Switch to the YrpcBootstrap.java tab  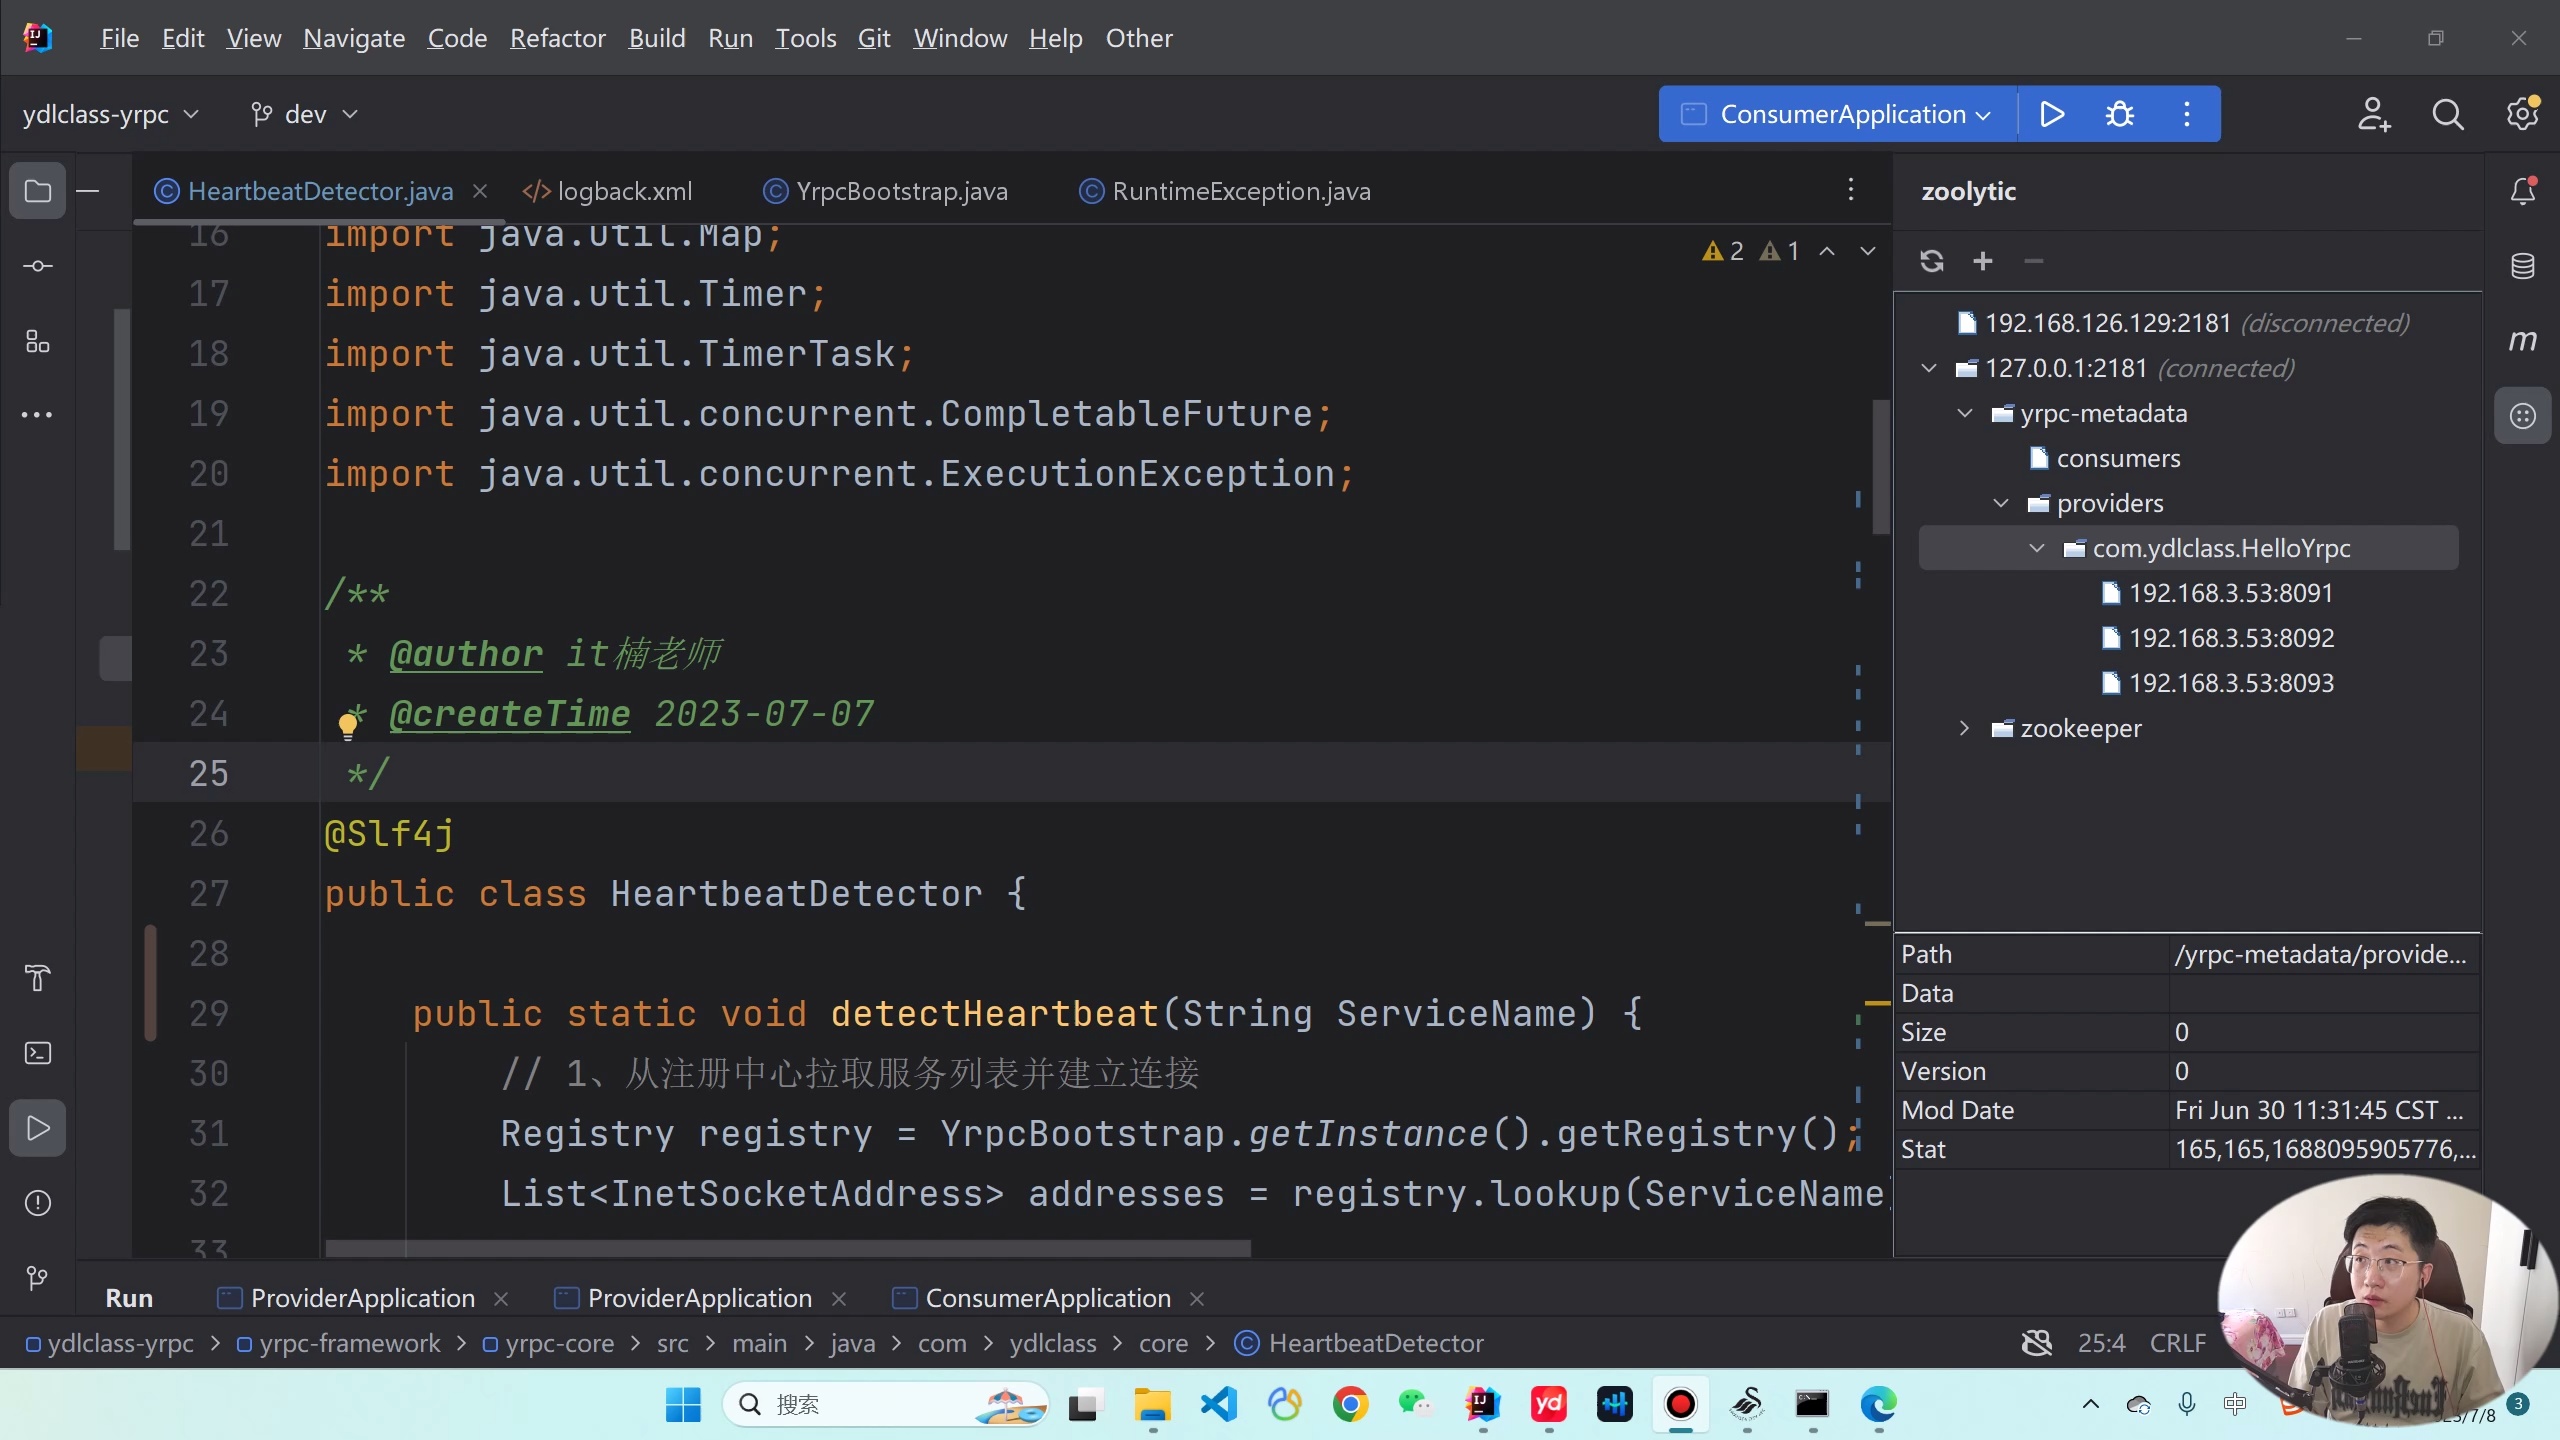900,191
